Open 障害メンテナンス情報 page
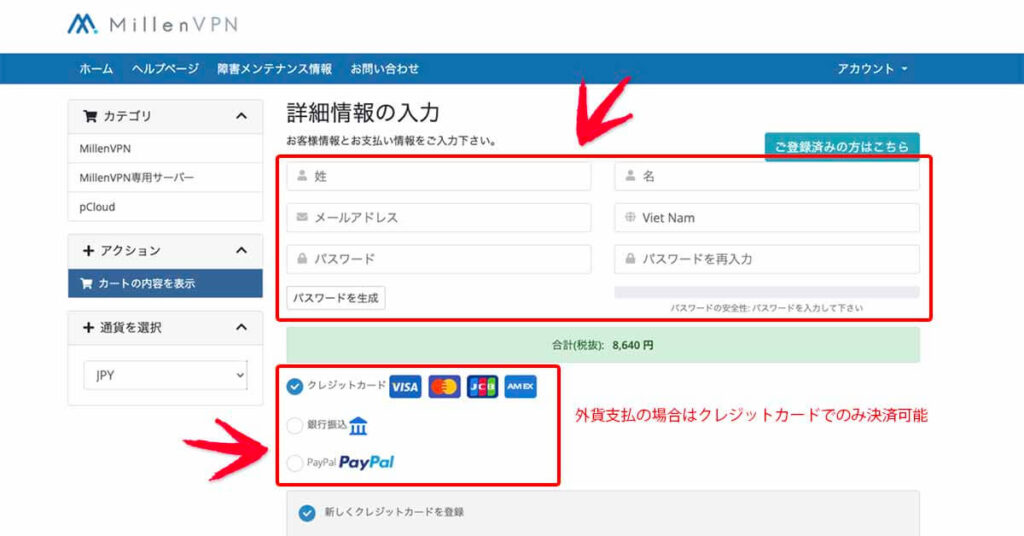 coord(274,69)
